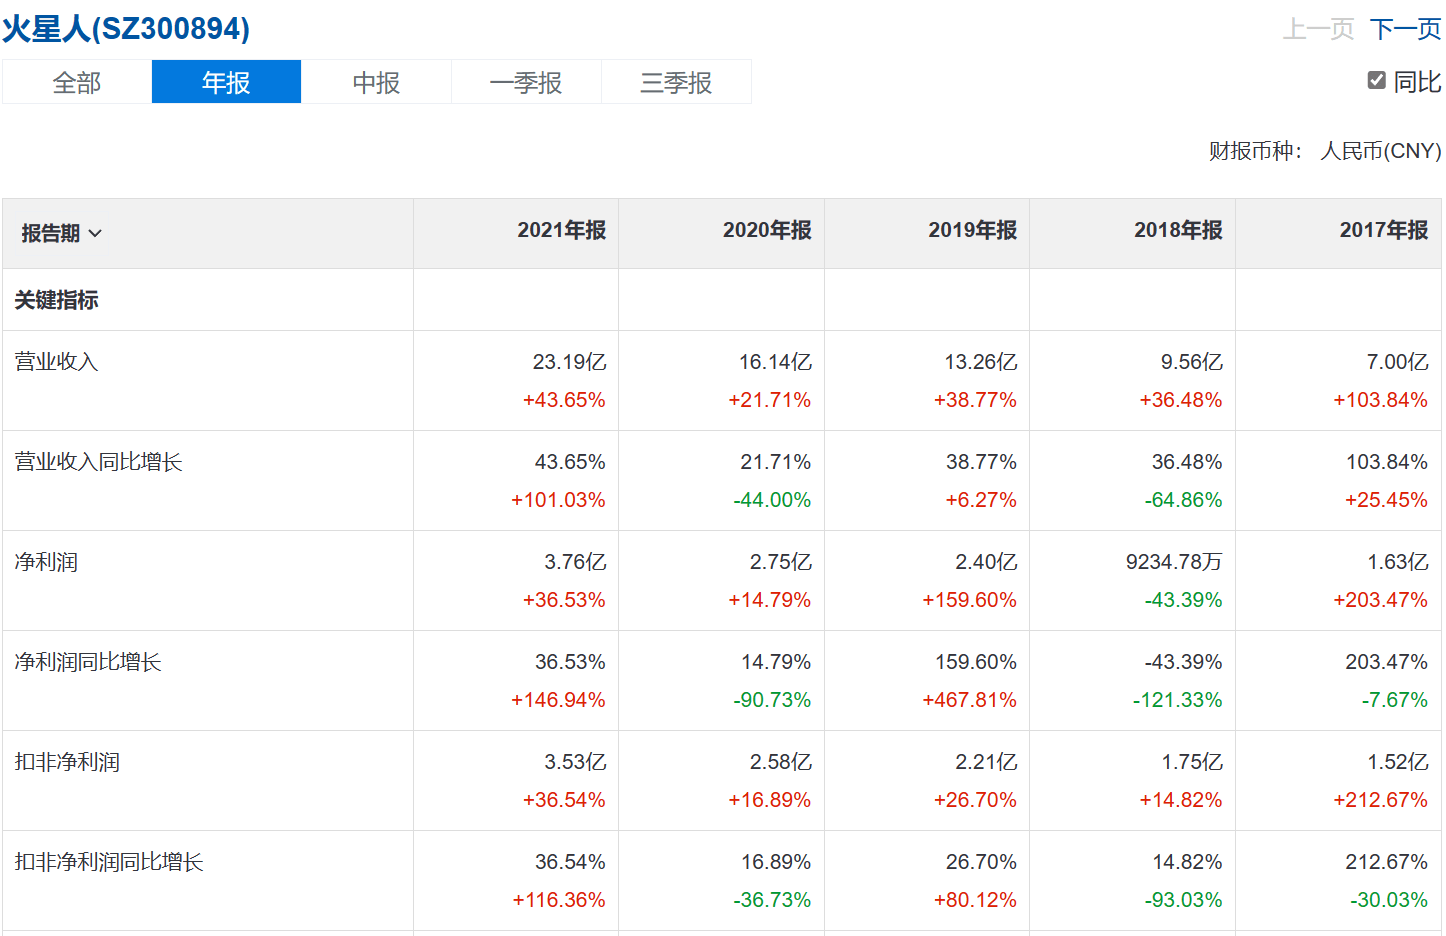Click the 人民币(CNY) currency label
The image size is (1446, 936).
(x=1380, y=151)
